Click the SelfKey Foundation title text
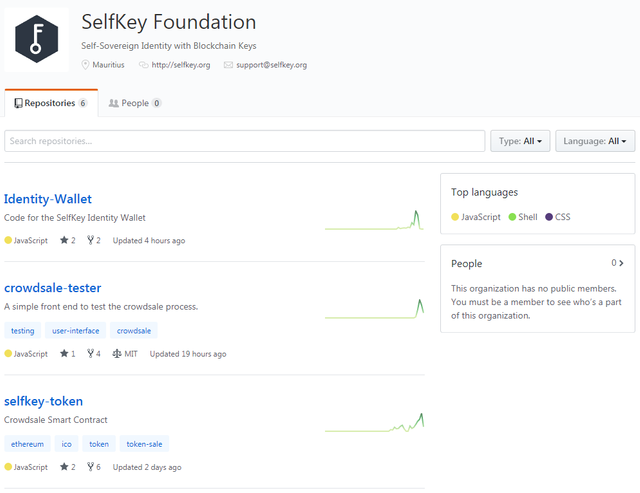 pyautogui.click(x=169, y=22)
